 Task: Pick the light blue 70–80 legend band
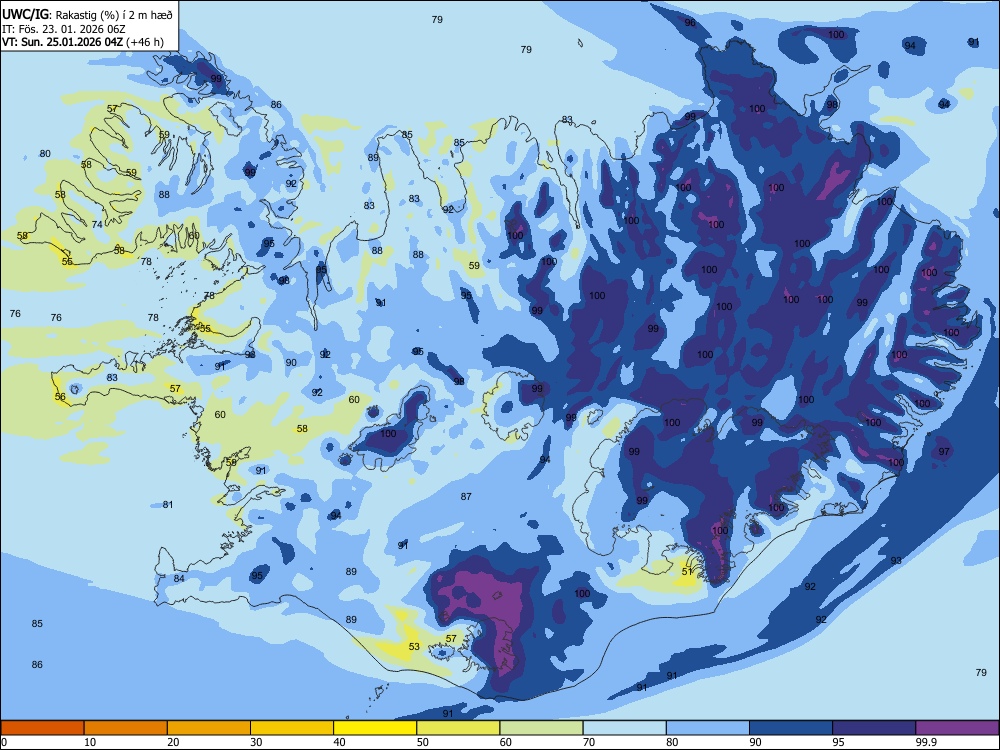pyautogui.click(x=624, y=728)
